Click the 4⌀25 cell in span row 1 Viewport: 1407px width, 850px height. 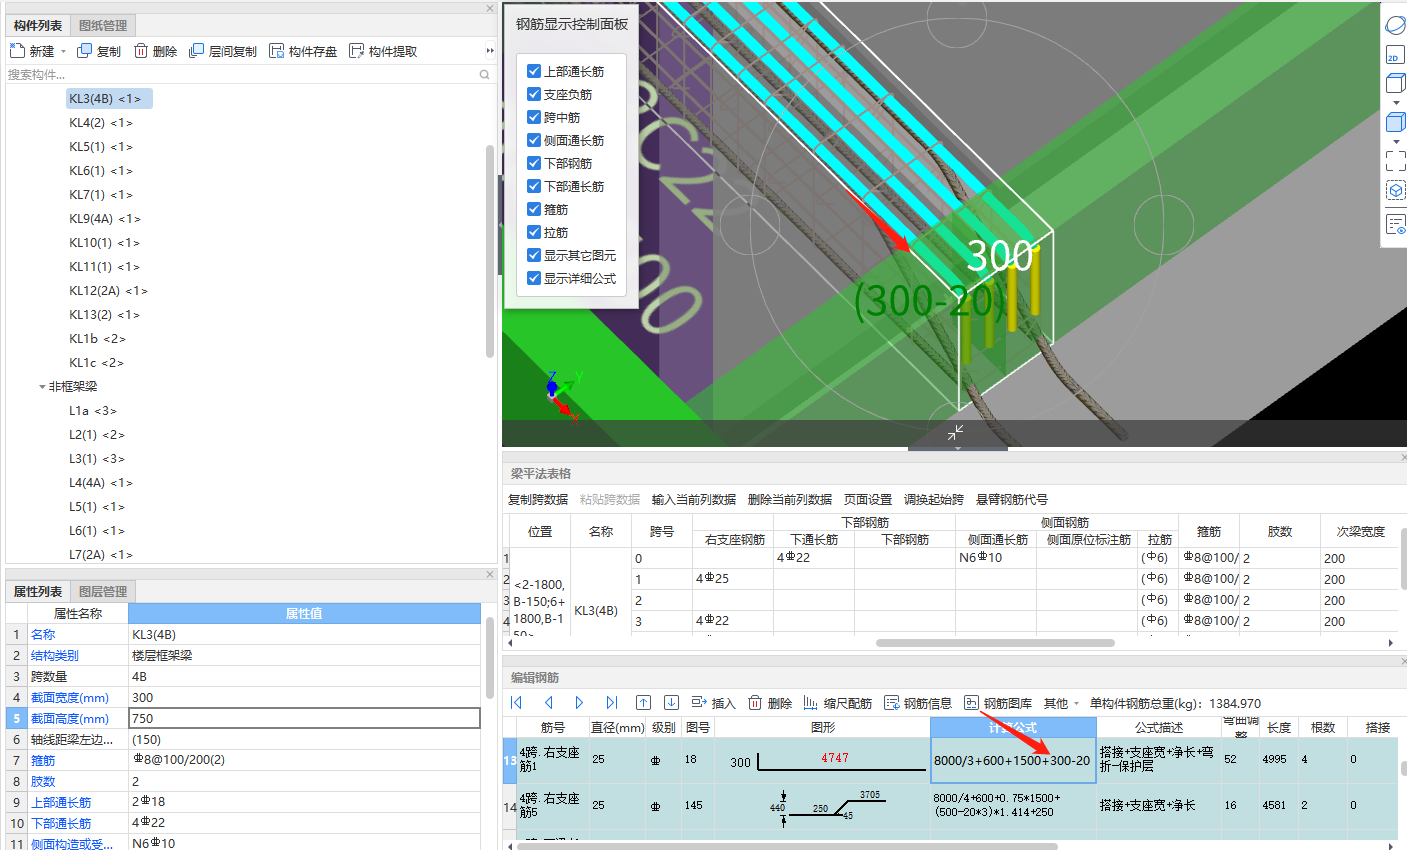click(733, 579)
